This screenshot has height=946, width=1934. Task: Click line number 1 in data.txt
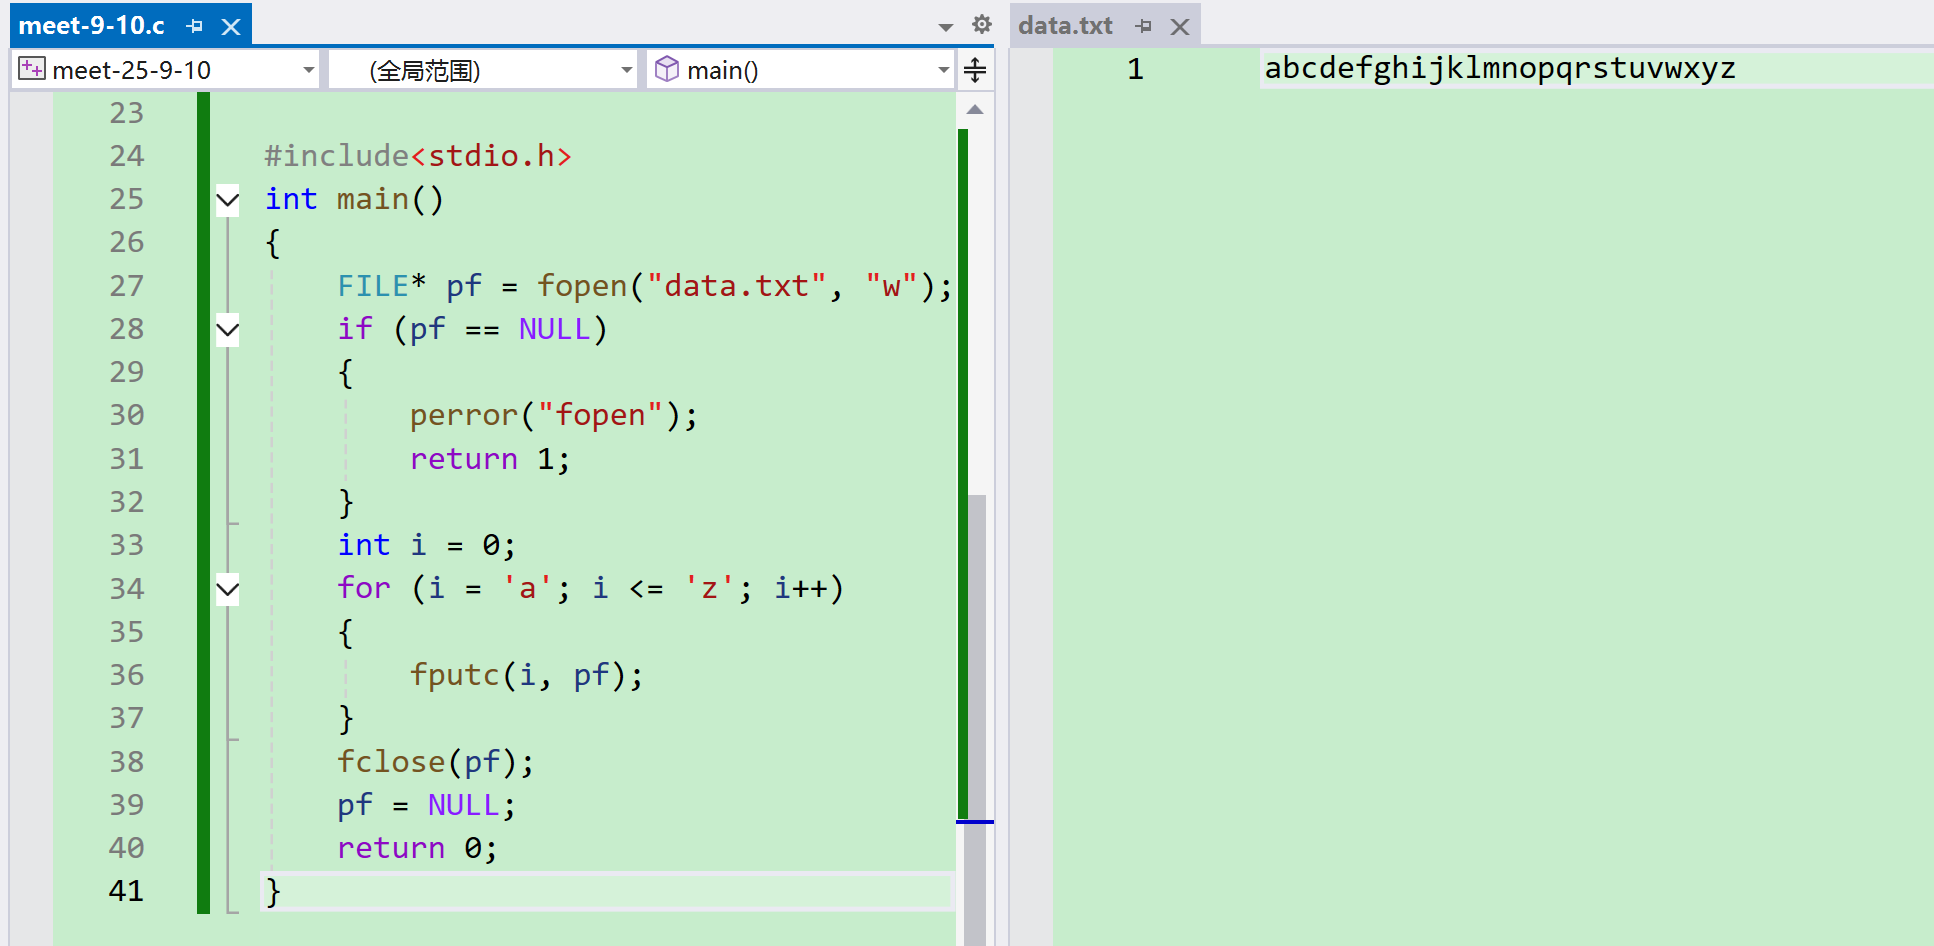pos(1135,69)
